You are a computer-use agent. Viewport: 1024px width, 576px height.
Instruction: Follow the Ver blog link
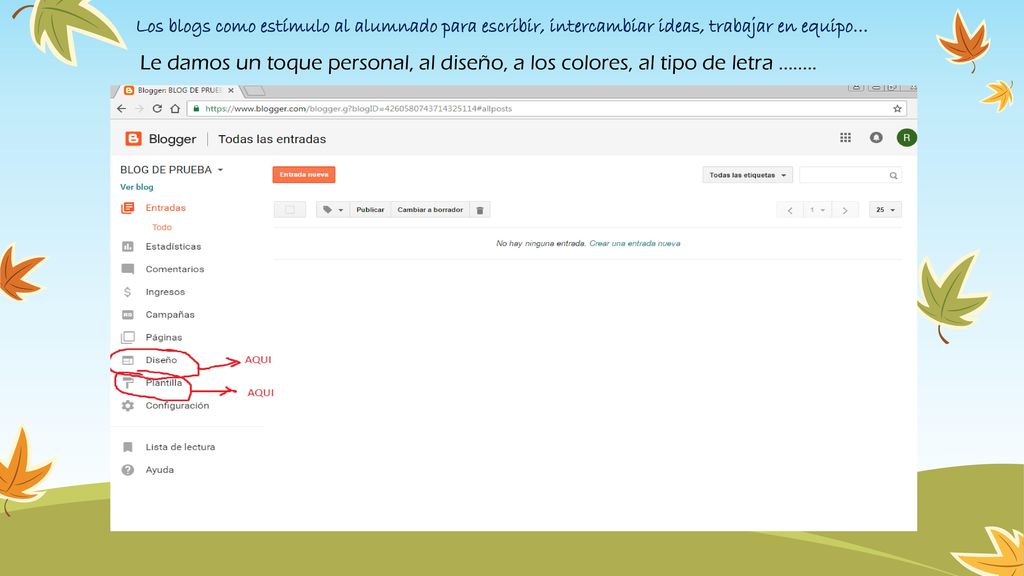pos(136,187)
